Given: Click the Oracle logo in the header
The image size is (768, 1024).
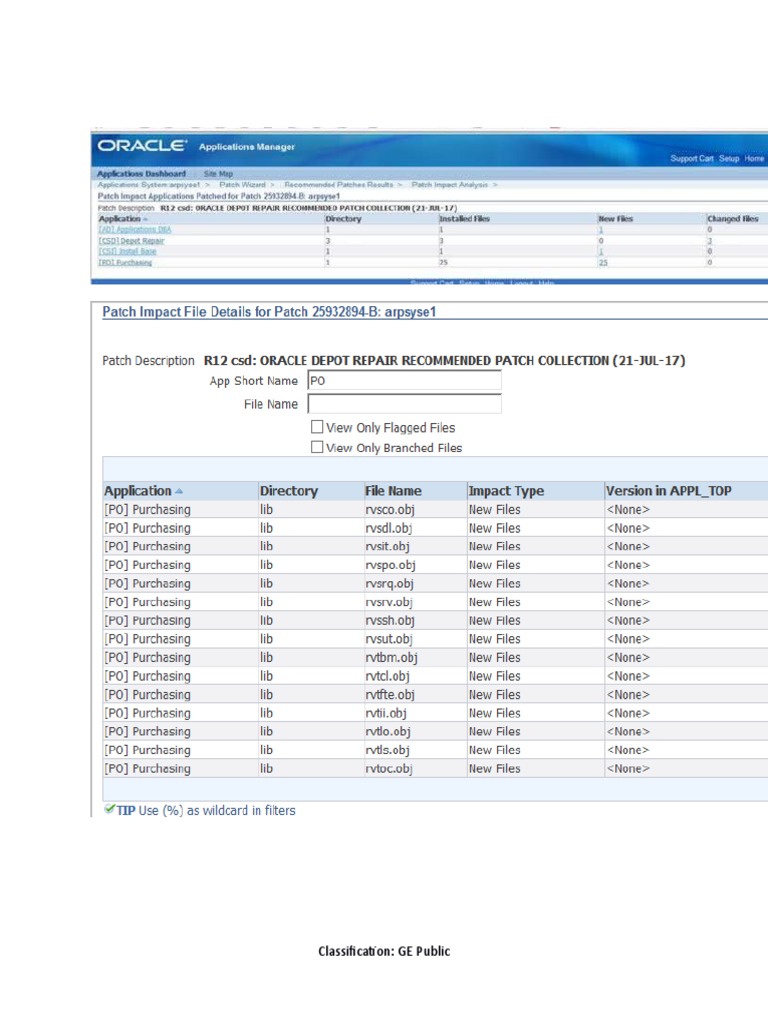Looking at the screenshot, I should pos(141,146).
